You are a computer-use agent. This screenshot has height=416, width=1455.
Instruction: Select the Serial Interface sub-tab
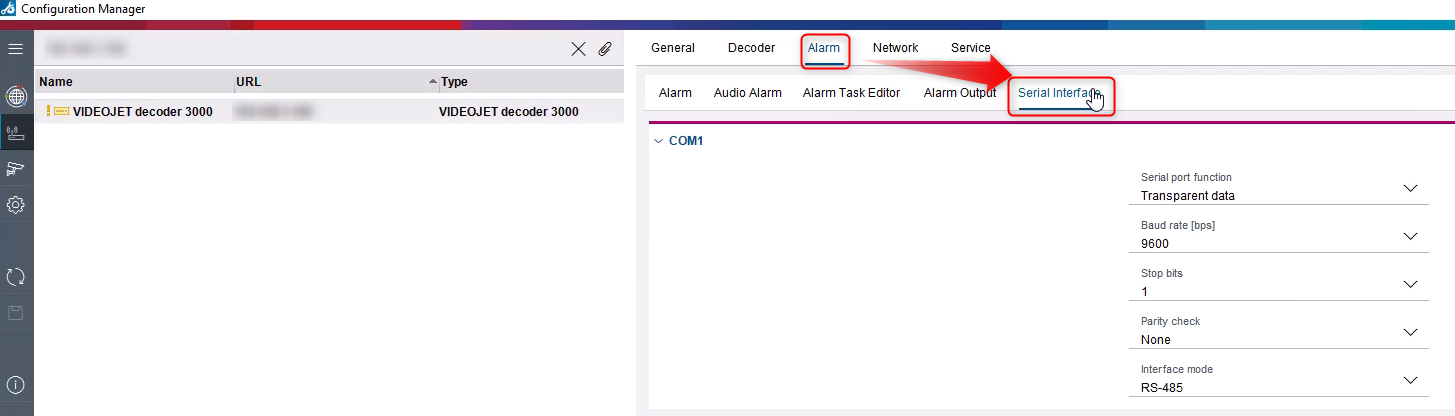point(1060,93)
